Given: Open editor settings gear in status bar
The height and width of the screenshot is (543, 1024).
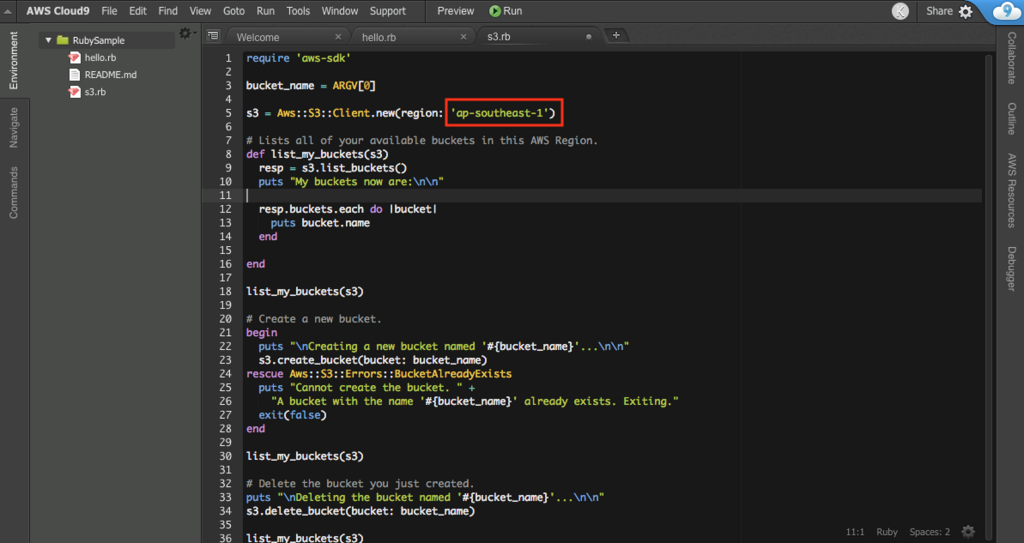Looking at the screenshot, I should coord(968,532).
